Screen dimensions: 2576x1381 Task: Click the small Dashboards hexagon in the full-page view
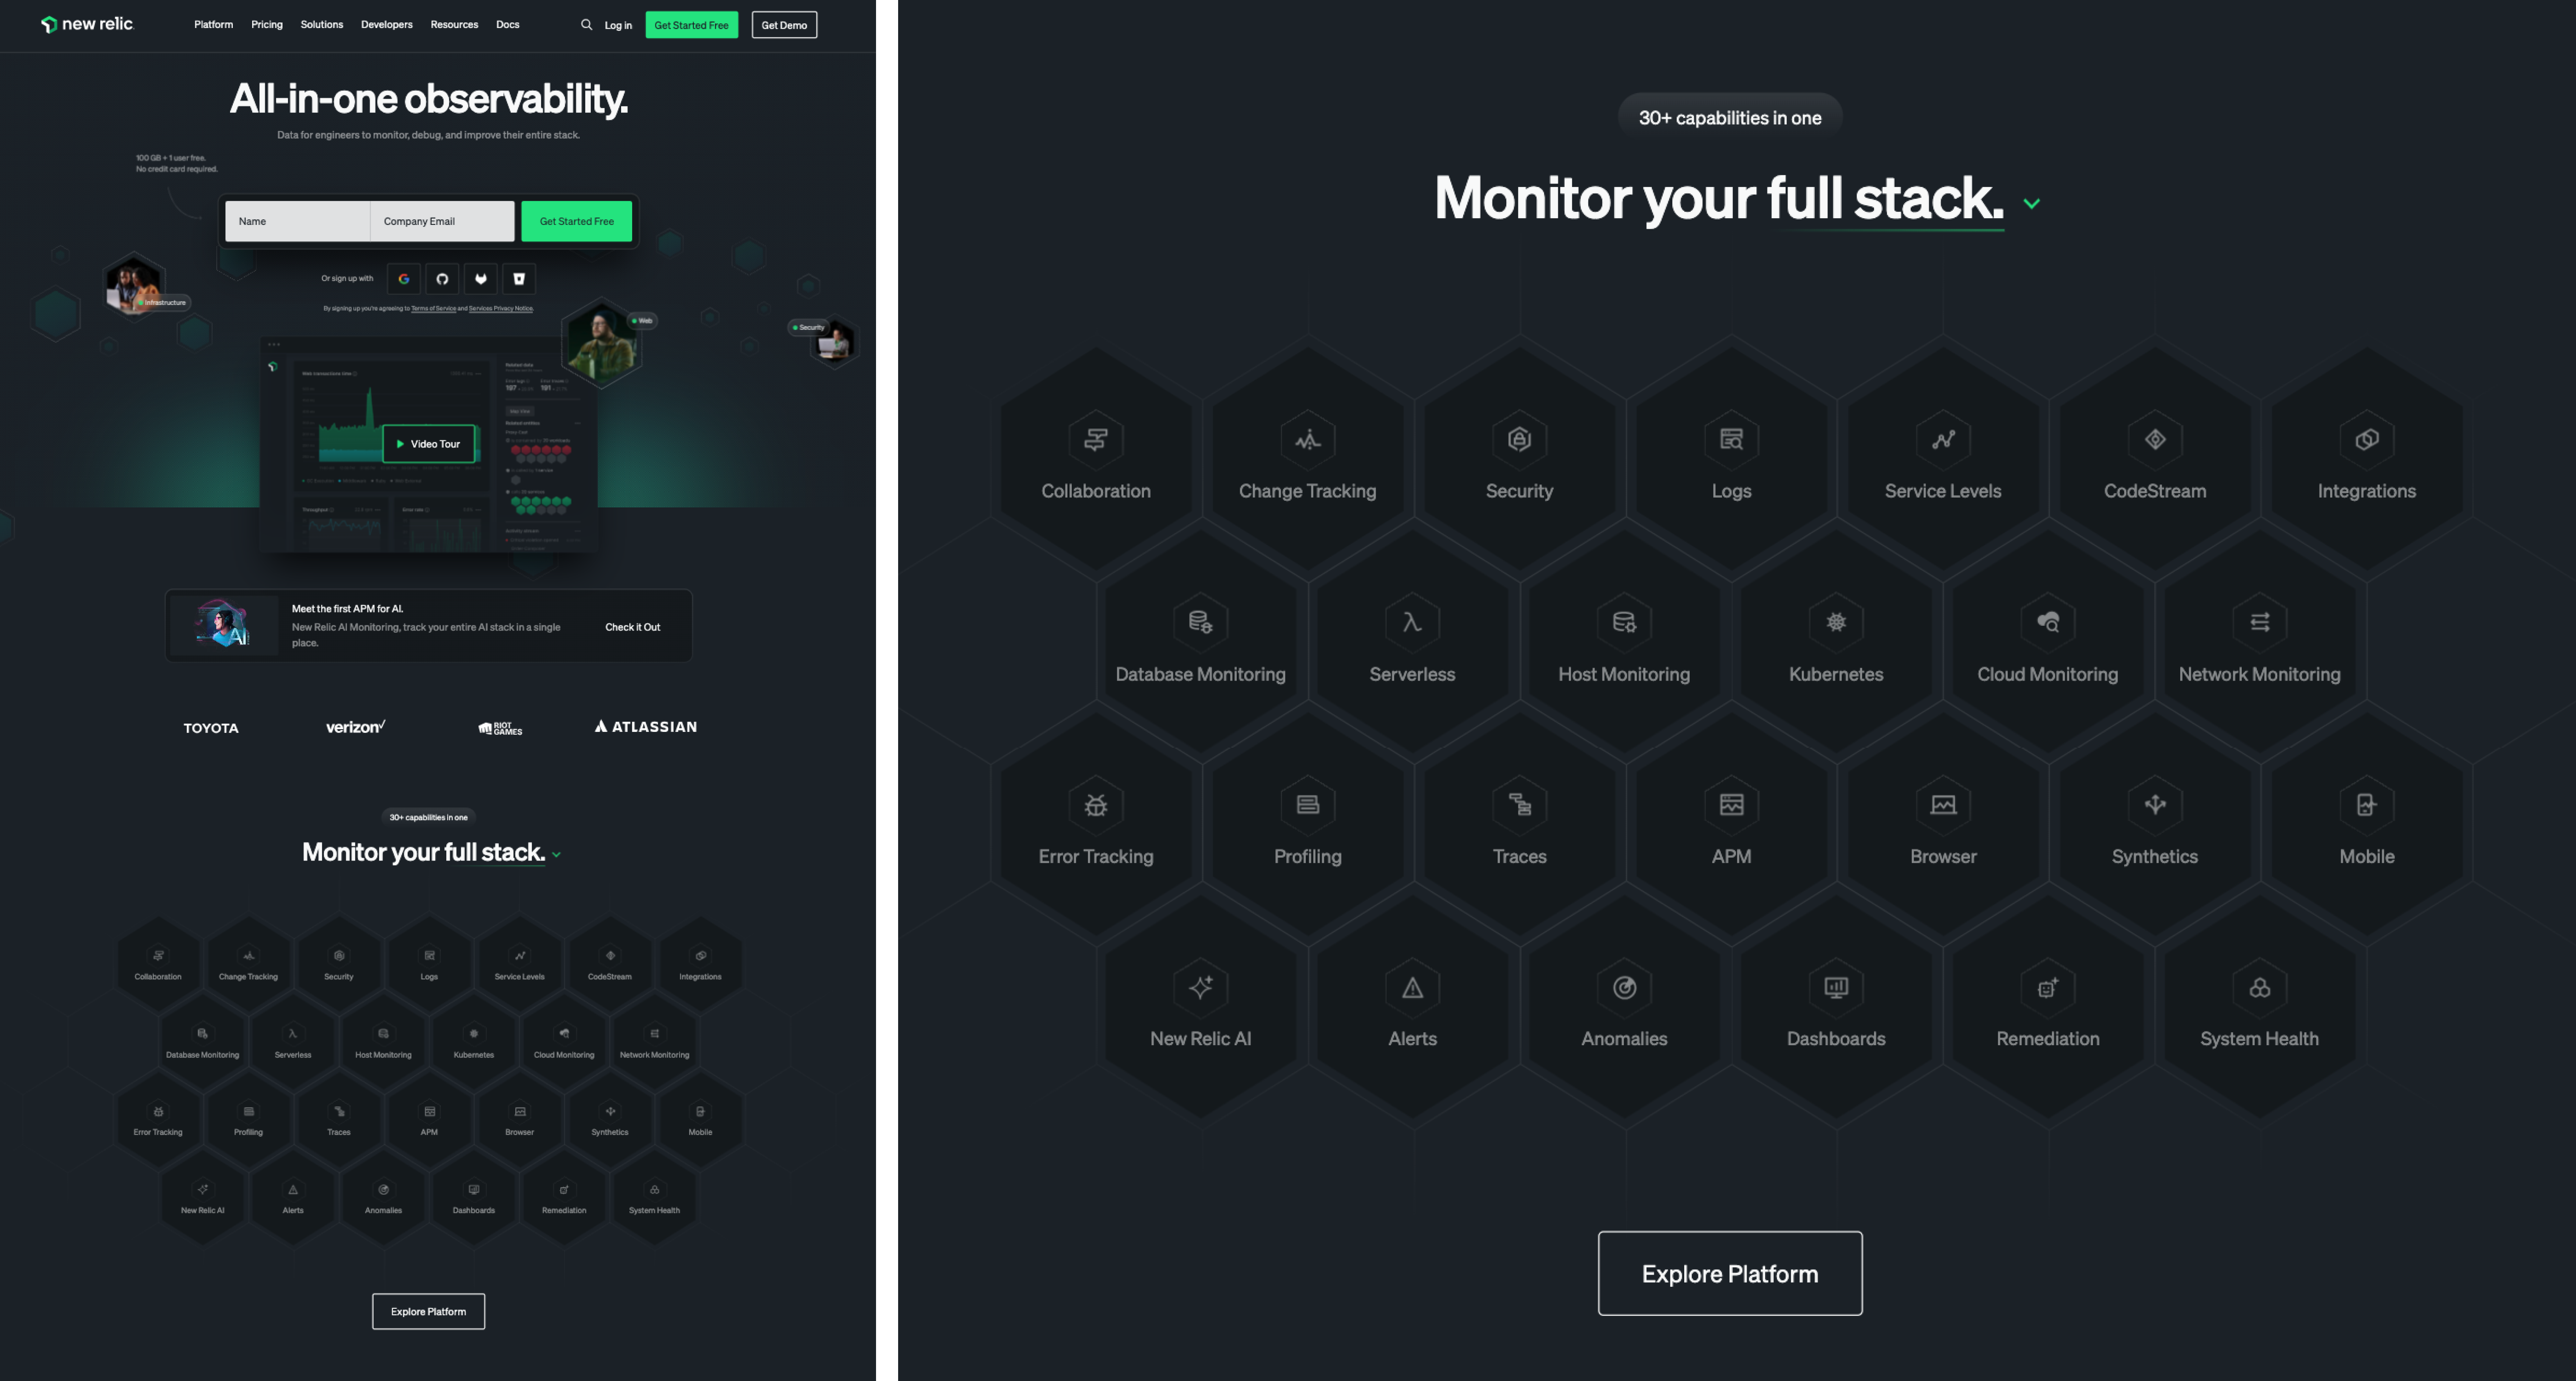(474, 1197)
